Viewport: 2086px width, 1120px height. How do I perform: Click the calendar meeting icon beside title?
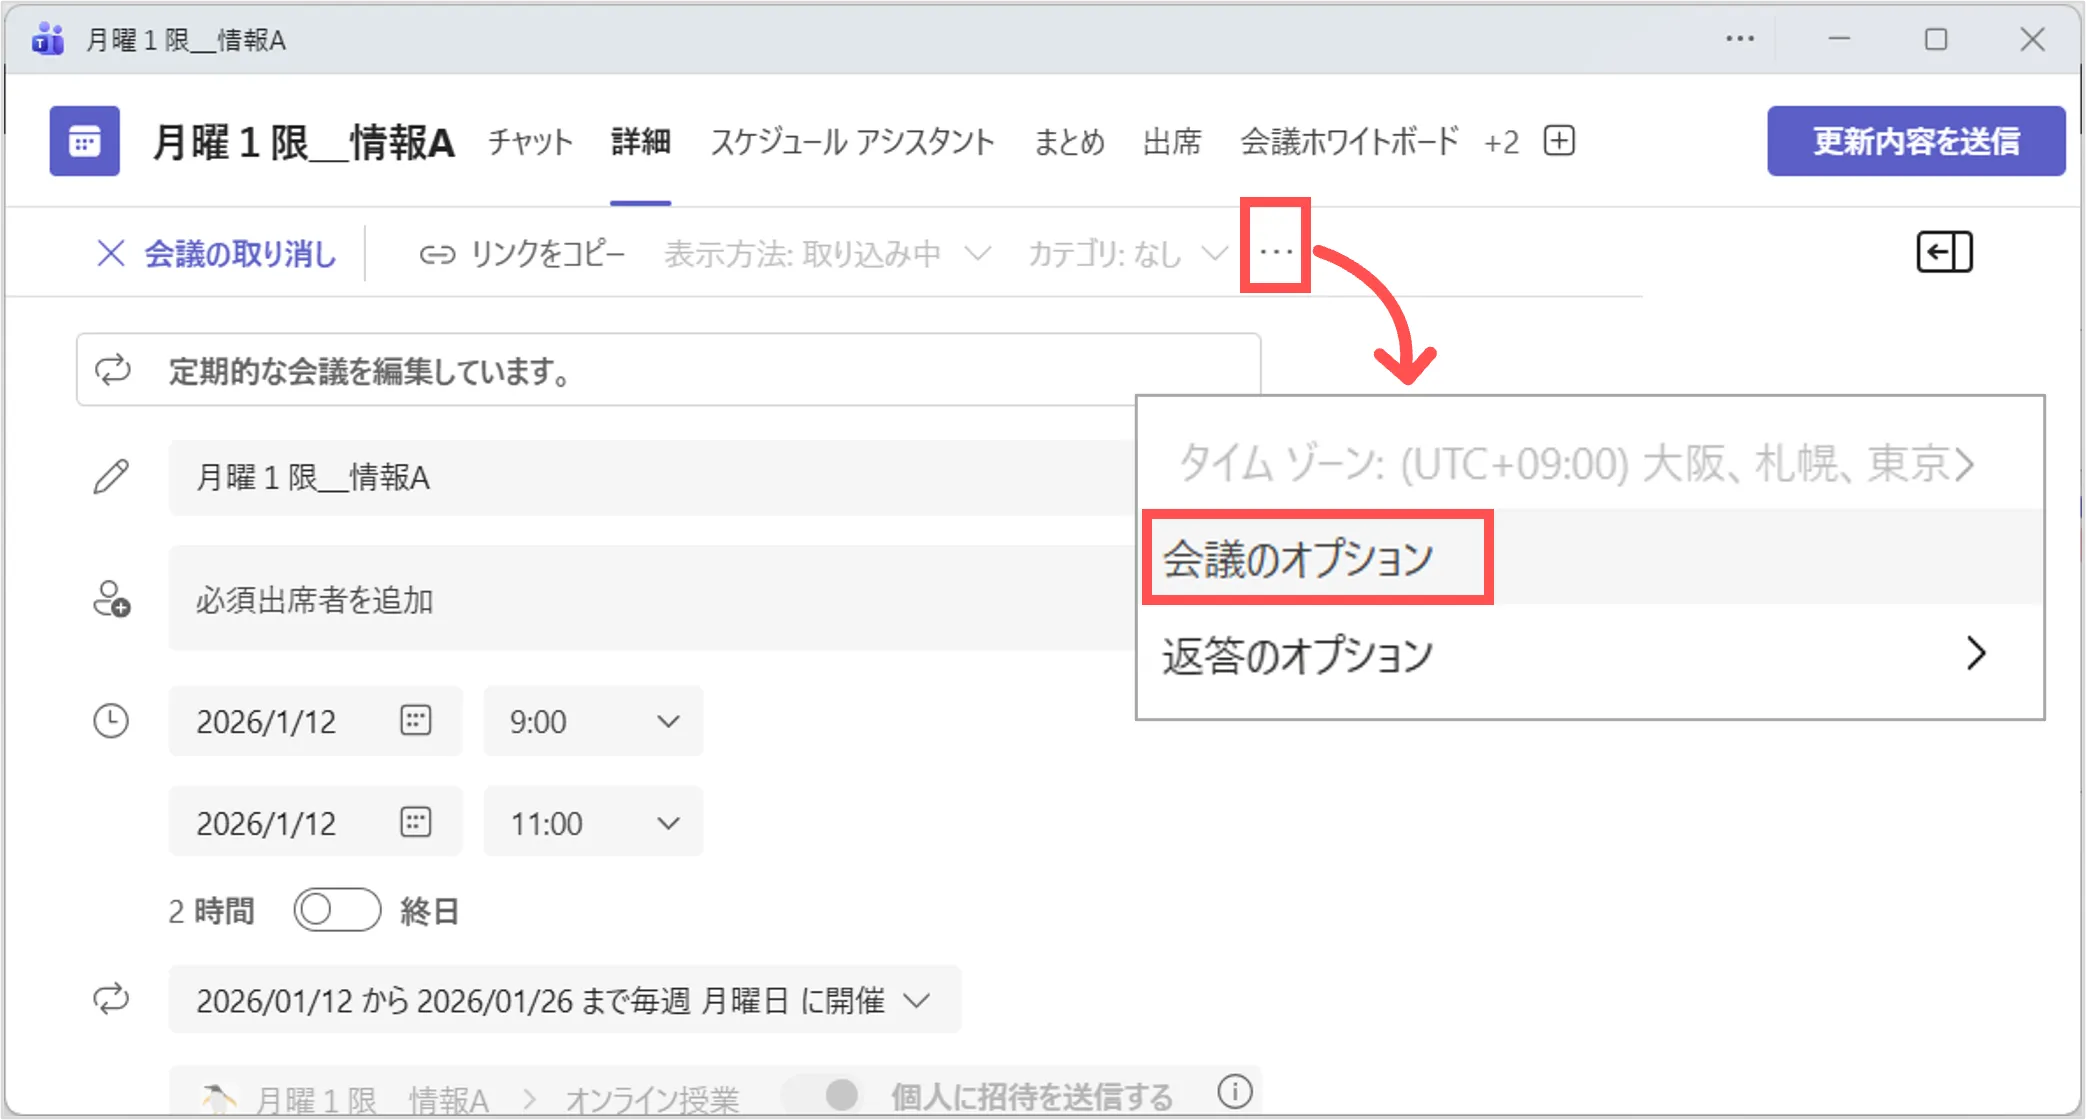click(84, 141)
